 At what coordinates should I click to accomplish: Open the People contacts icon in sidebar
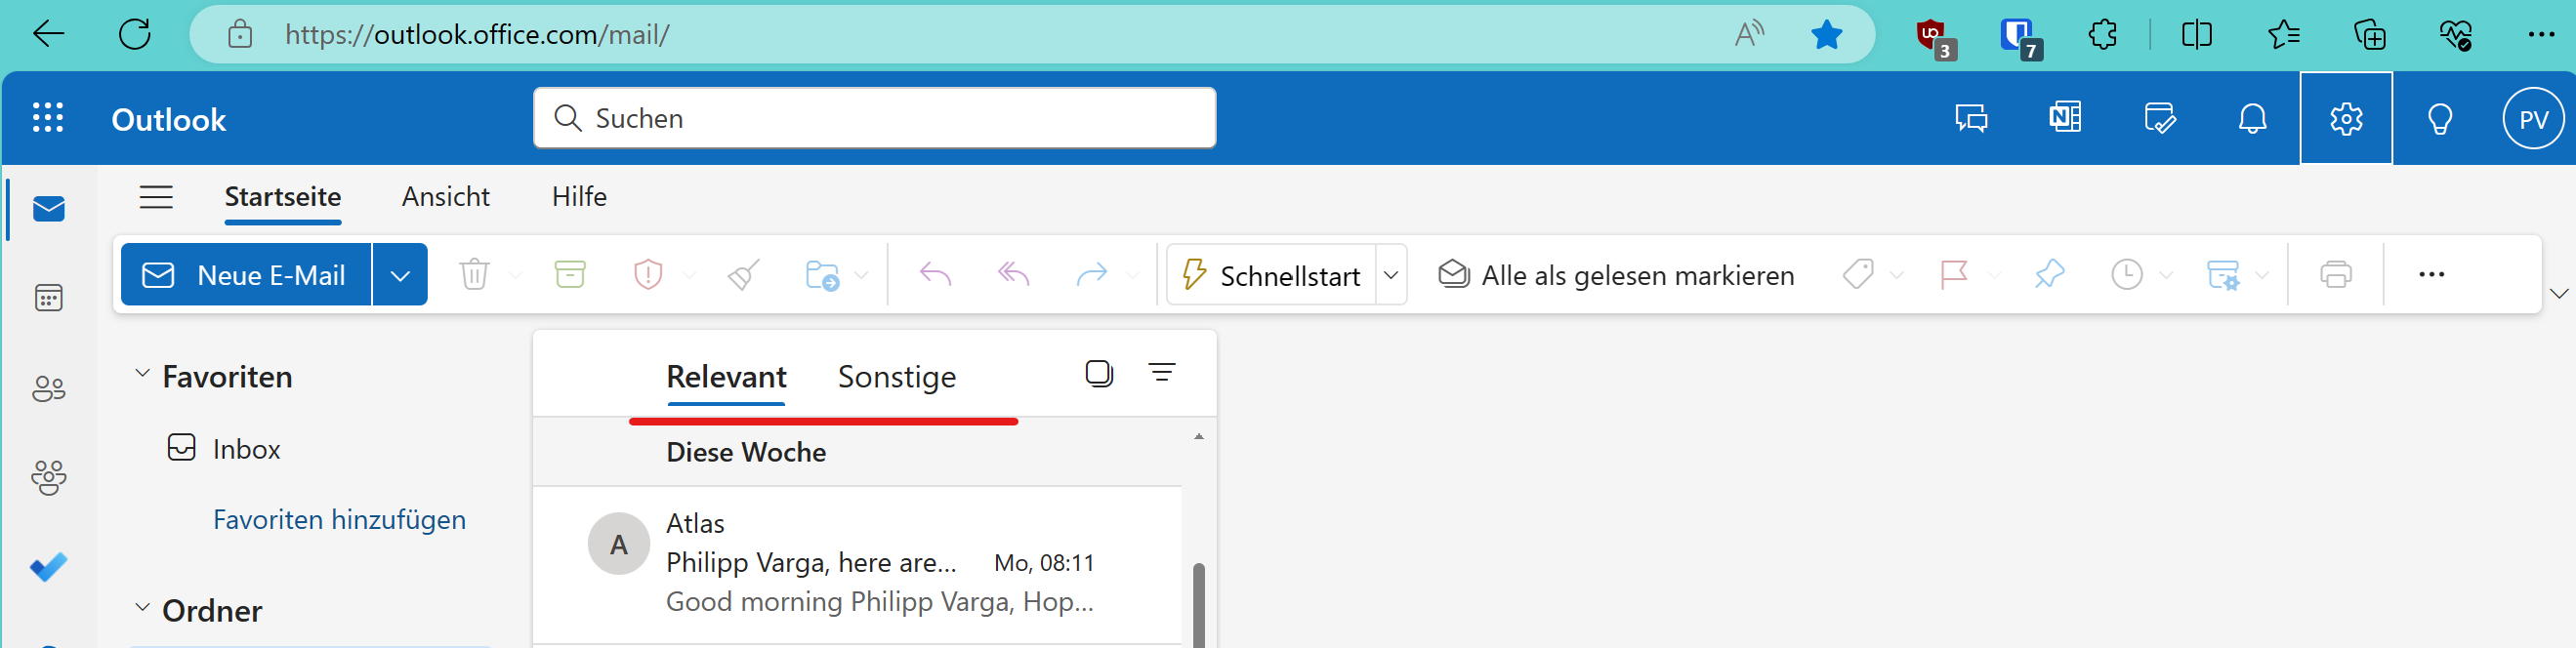48,388
